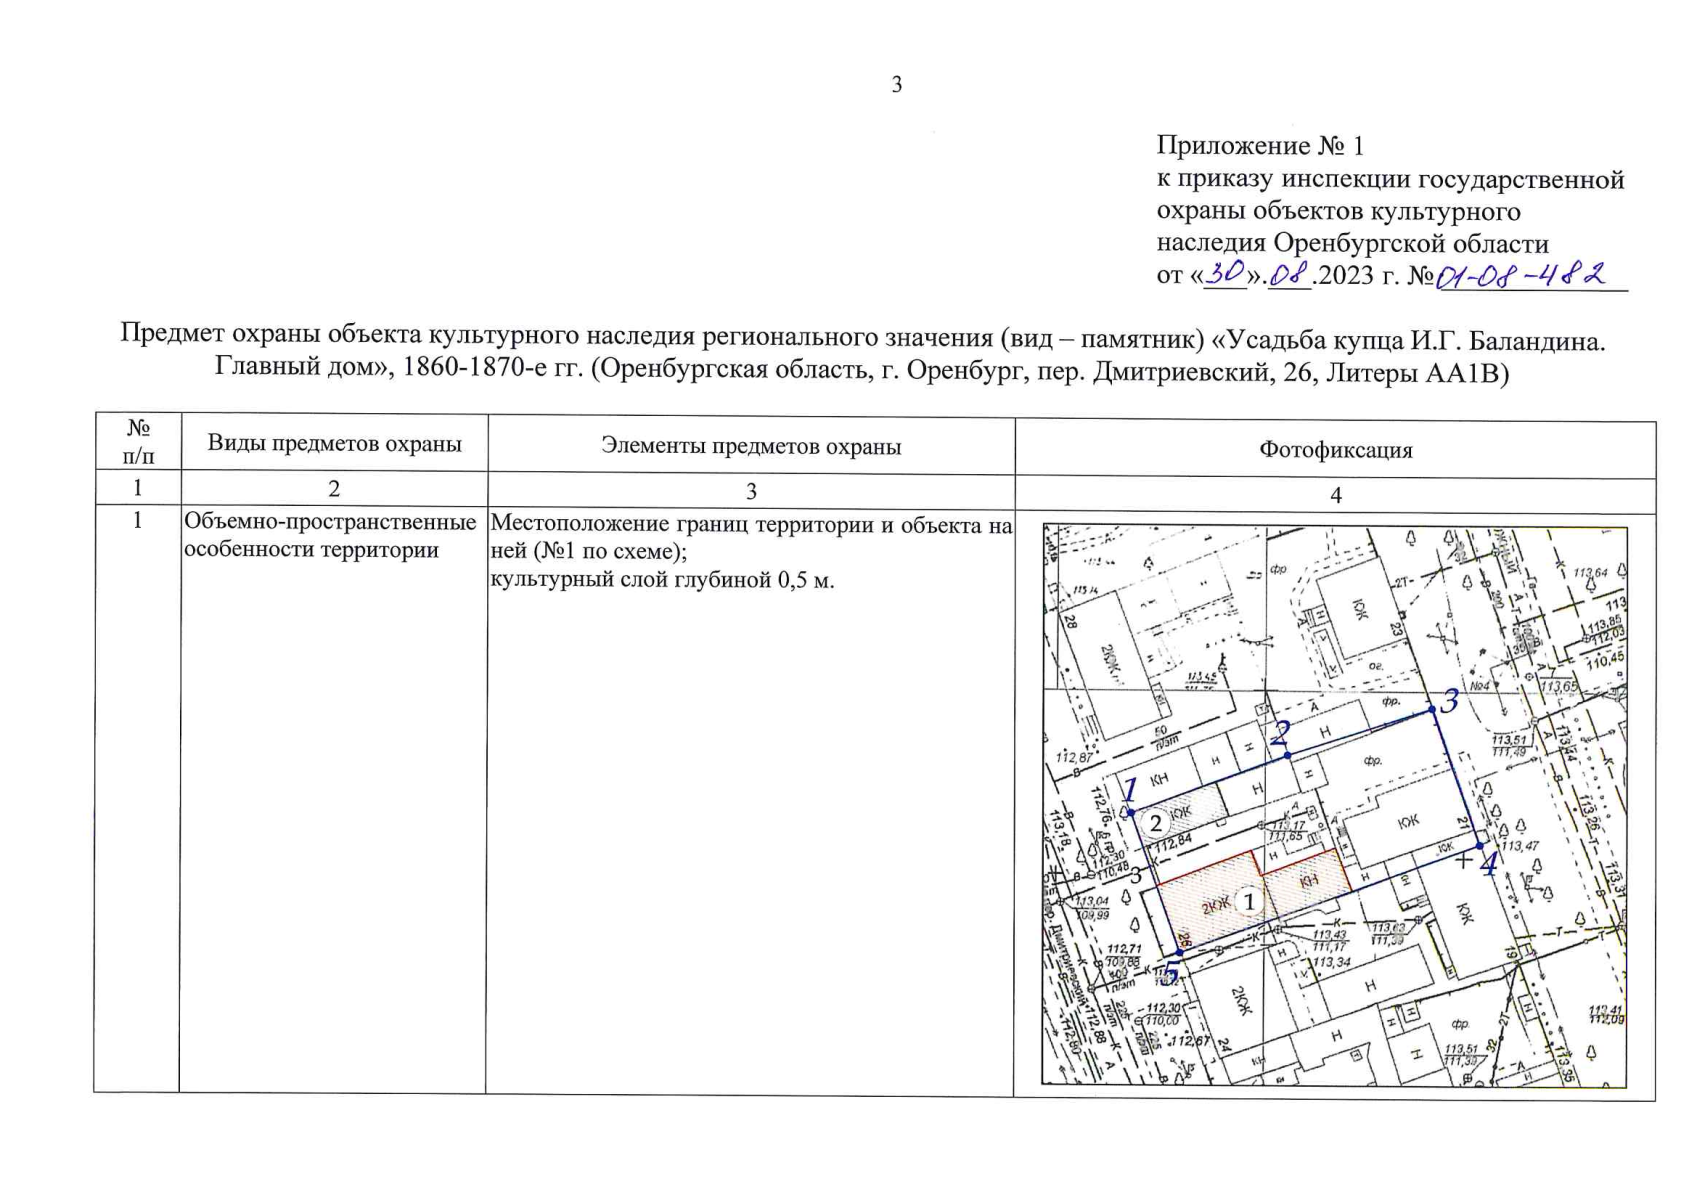Image resolution: width=1697 pixels, height=1200 pixels.
Task: Click the 'Элементы предметов охраны' column header
Action: pos(751,446)
